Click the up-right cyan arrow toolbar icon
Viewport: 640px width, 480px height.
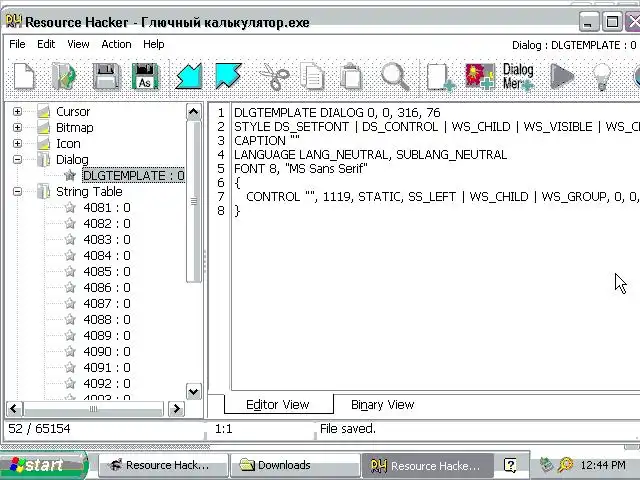tap(229, 76)
